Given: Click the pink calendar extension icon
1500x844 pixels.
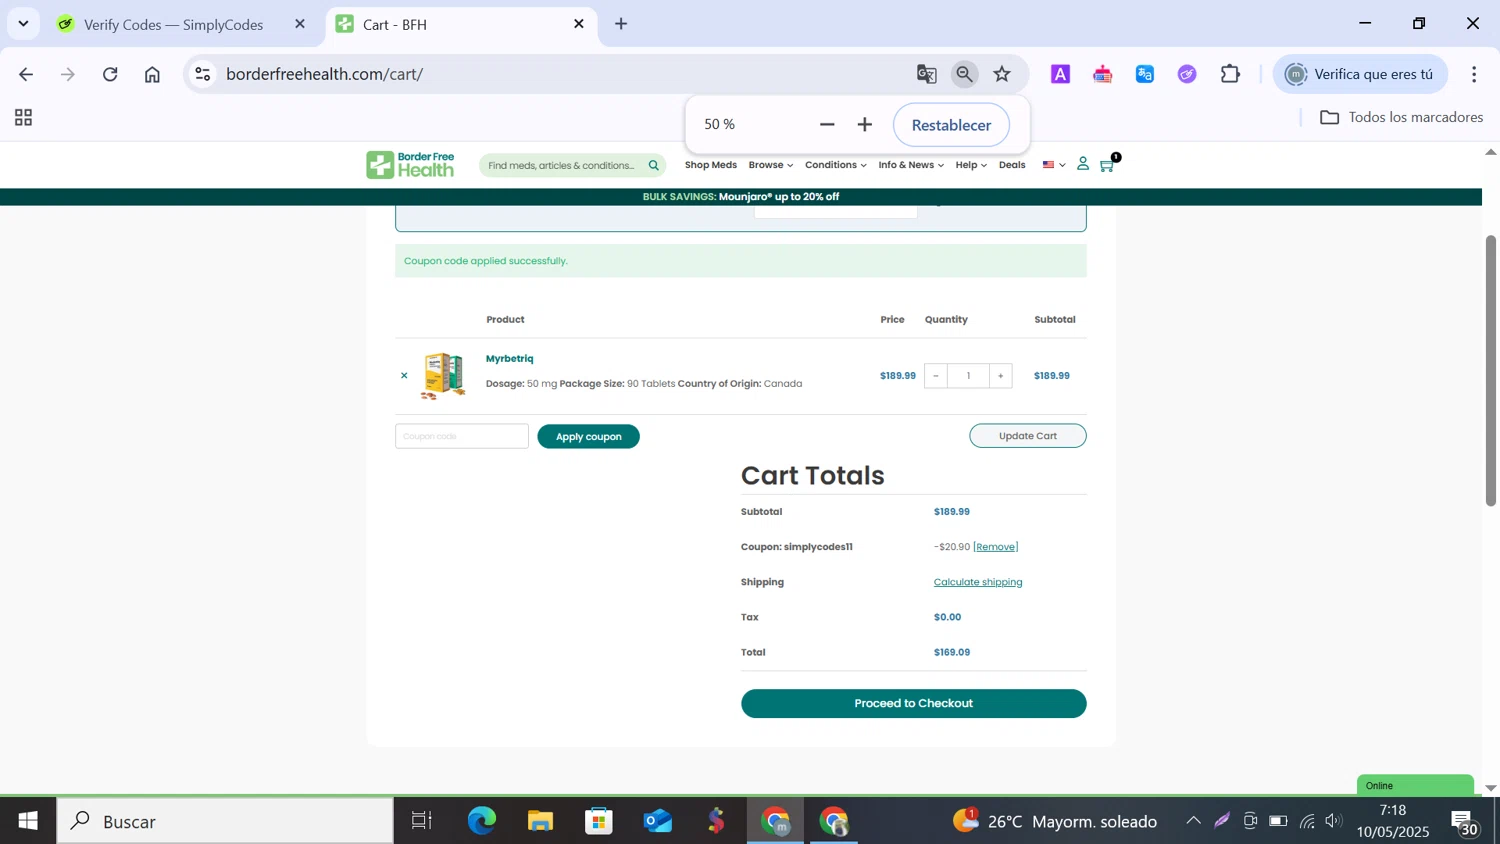Looking at the screenshot, I should click(x=1103, y=74).
